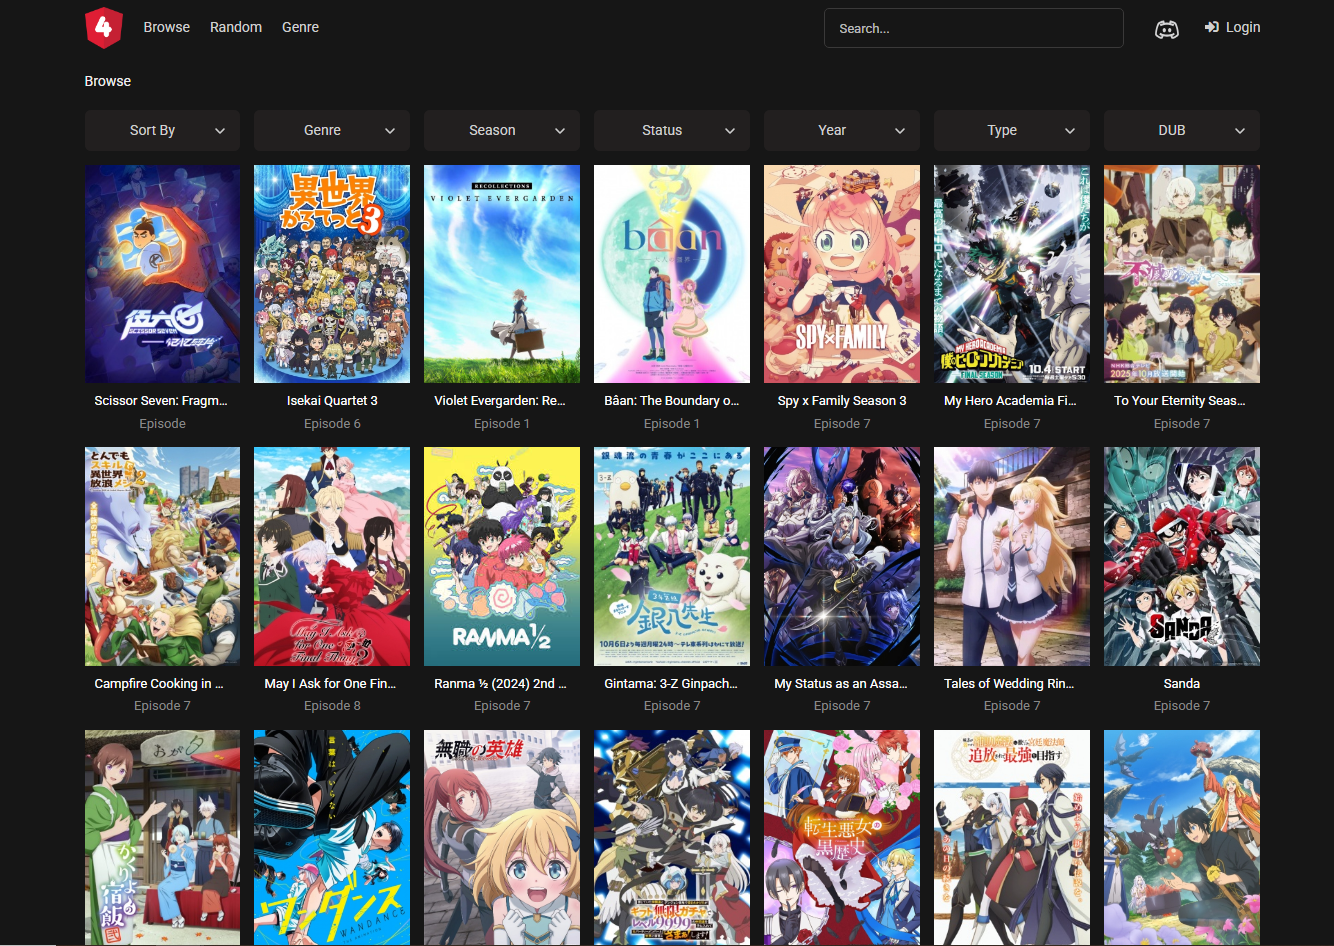Click the 'Violet Evergarden: Re...' title
The width and height of the screenshot is (1334, 946).
[x=500, y=400]
